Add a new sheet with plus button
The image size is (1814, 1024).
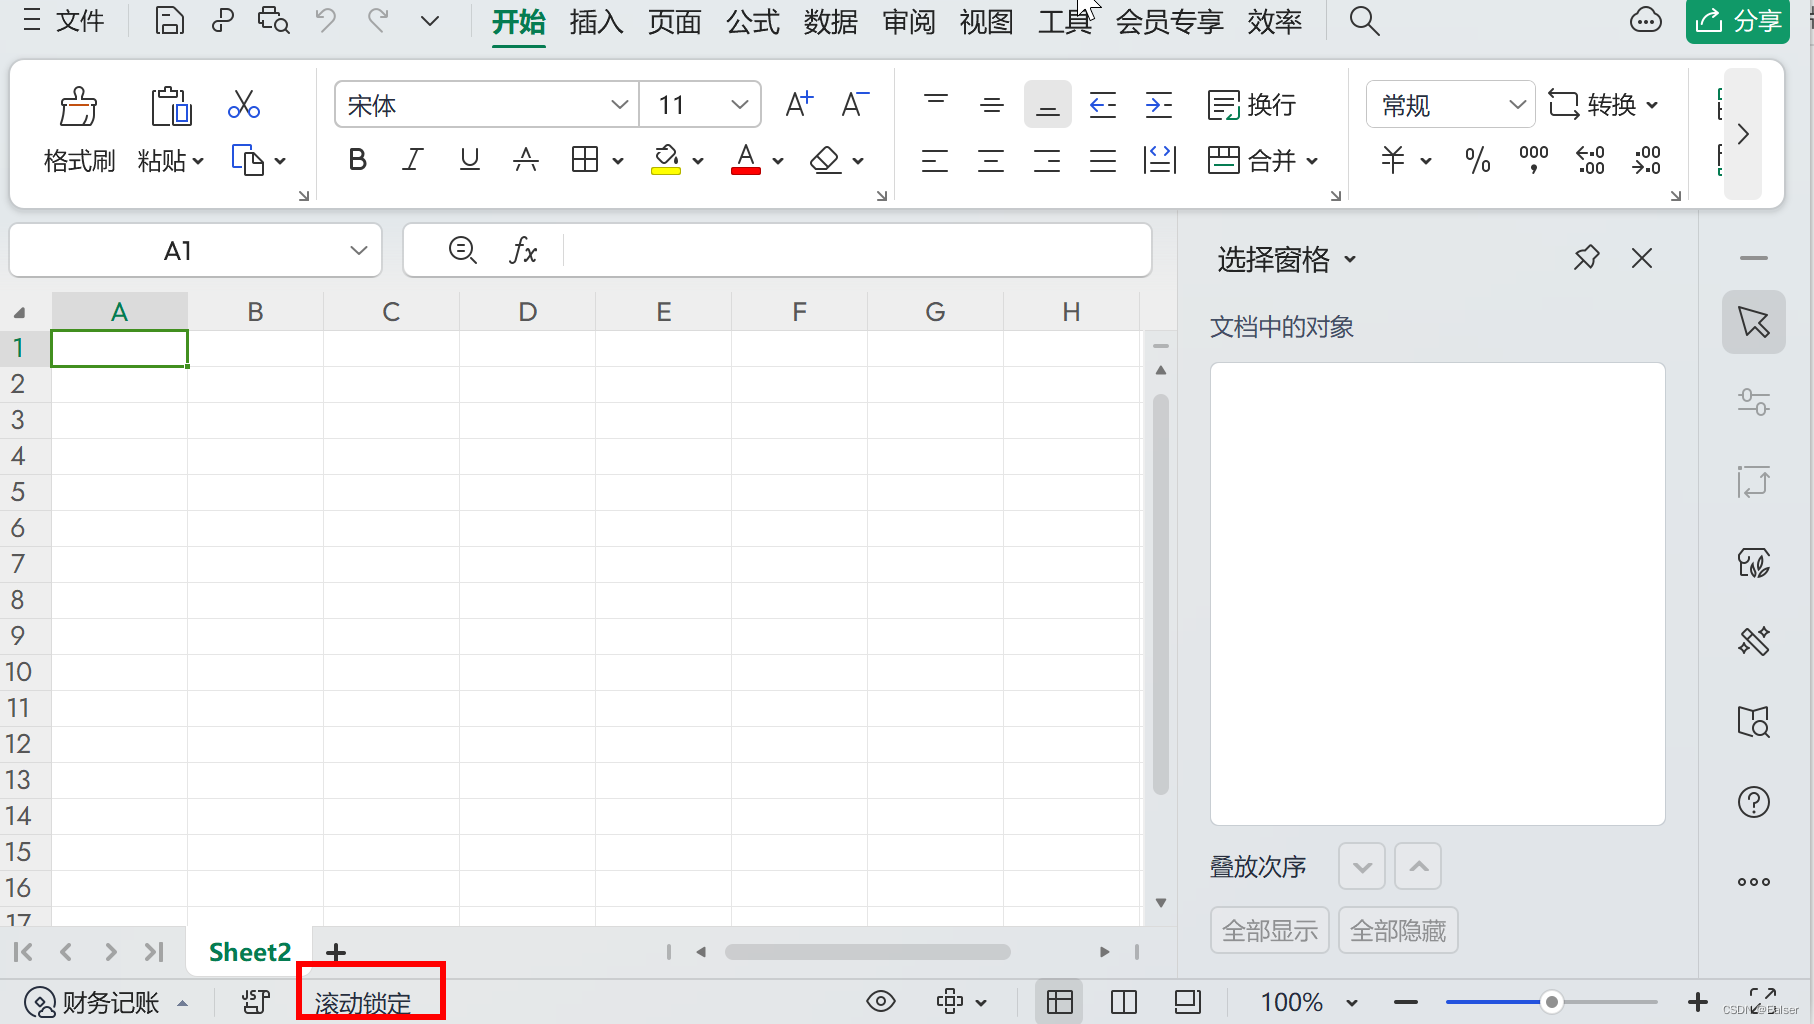point(336,952)
